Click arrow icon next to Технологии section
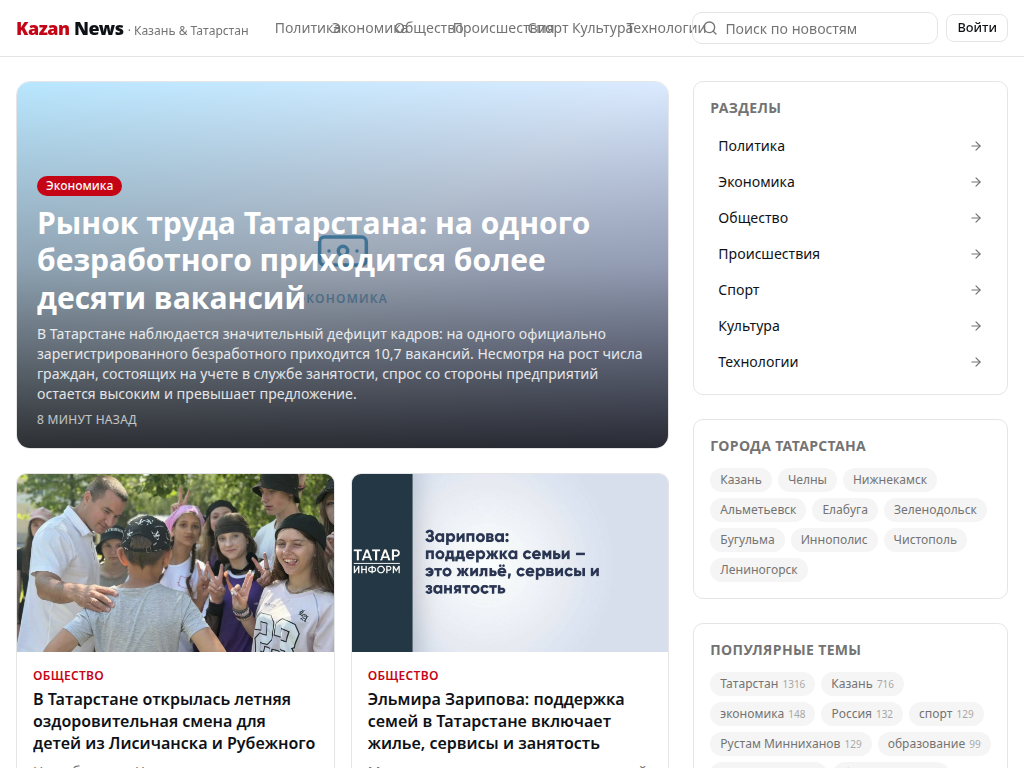The height and width of the screenshot is (768, 1024). [x=976, y=361]
